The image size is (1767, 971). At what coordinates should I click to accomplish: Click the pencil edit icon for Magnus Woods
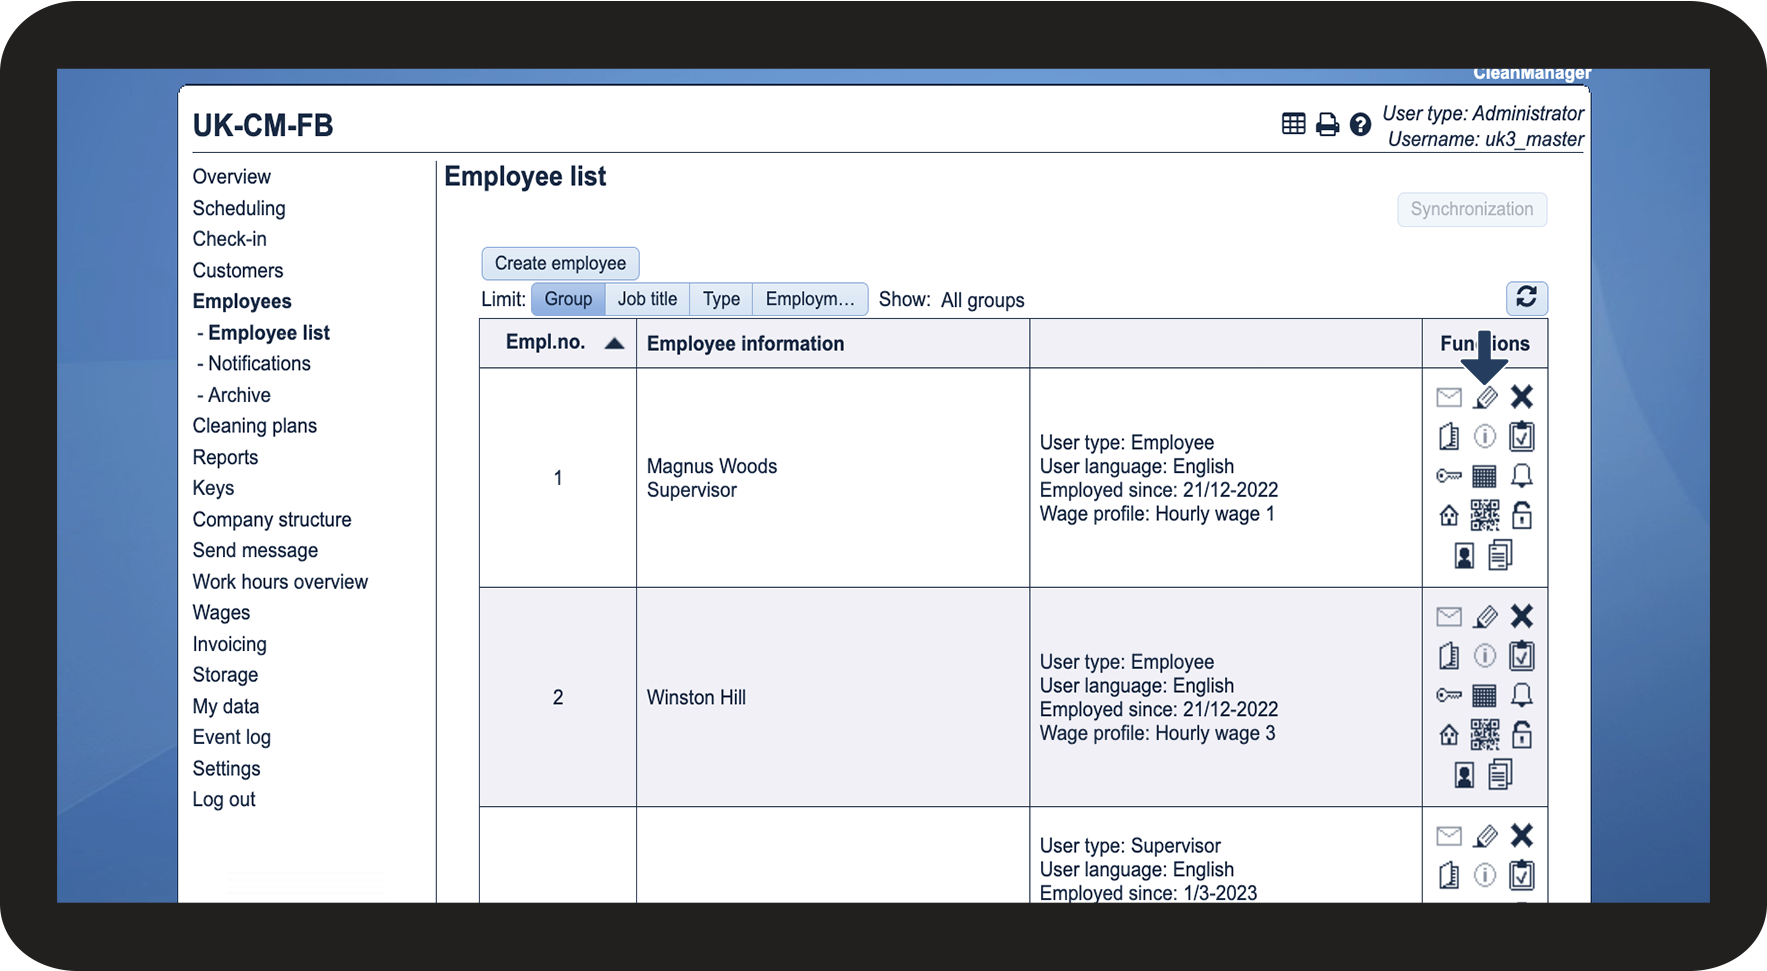pos(1486,398)
